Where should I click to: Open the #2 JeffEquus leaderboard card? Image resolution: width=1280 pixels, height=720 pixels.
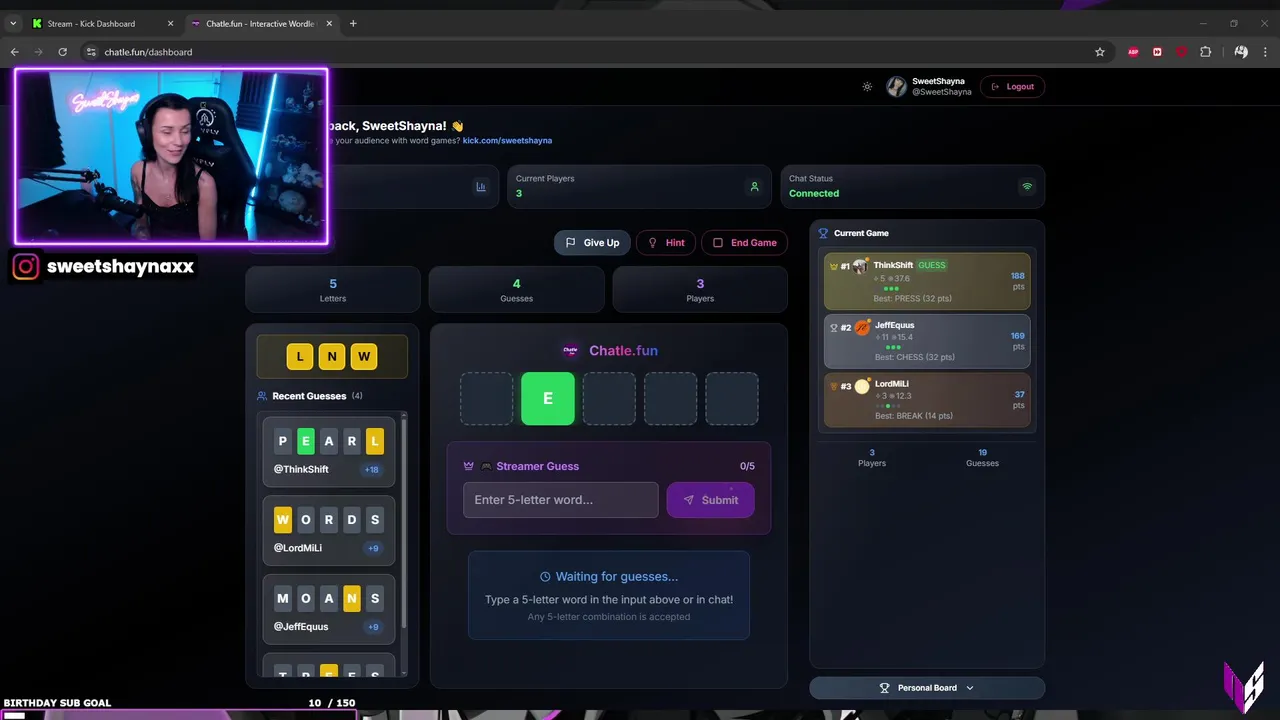pos(927,340)
